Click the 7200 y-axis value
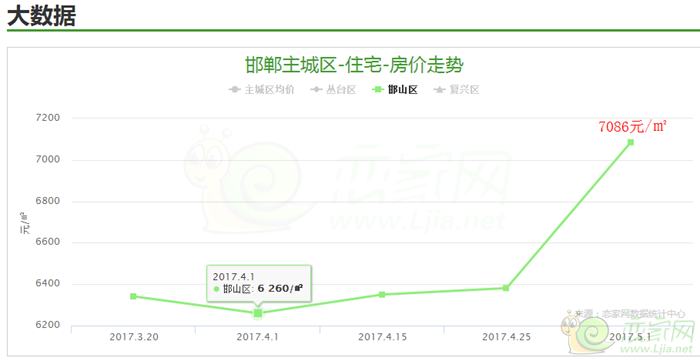Viewport: 700px width, 361px height. point(48,118)
